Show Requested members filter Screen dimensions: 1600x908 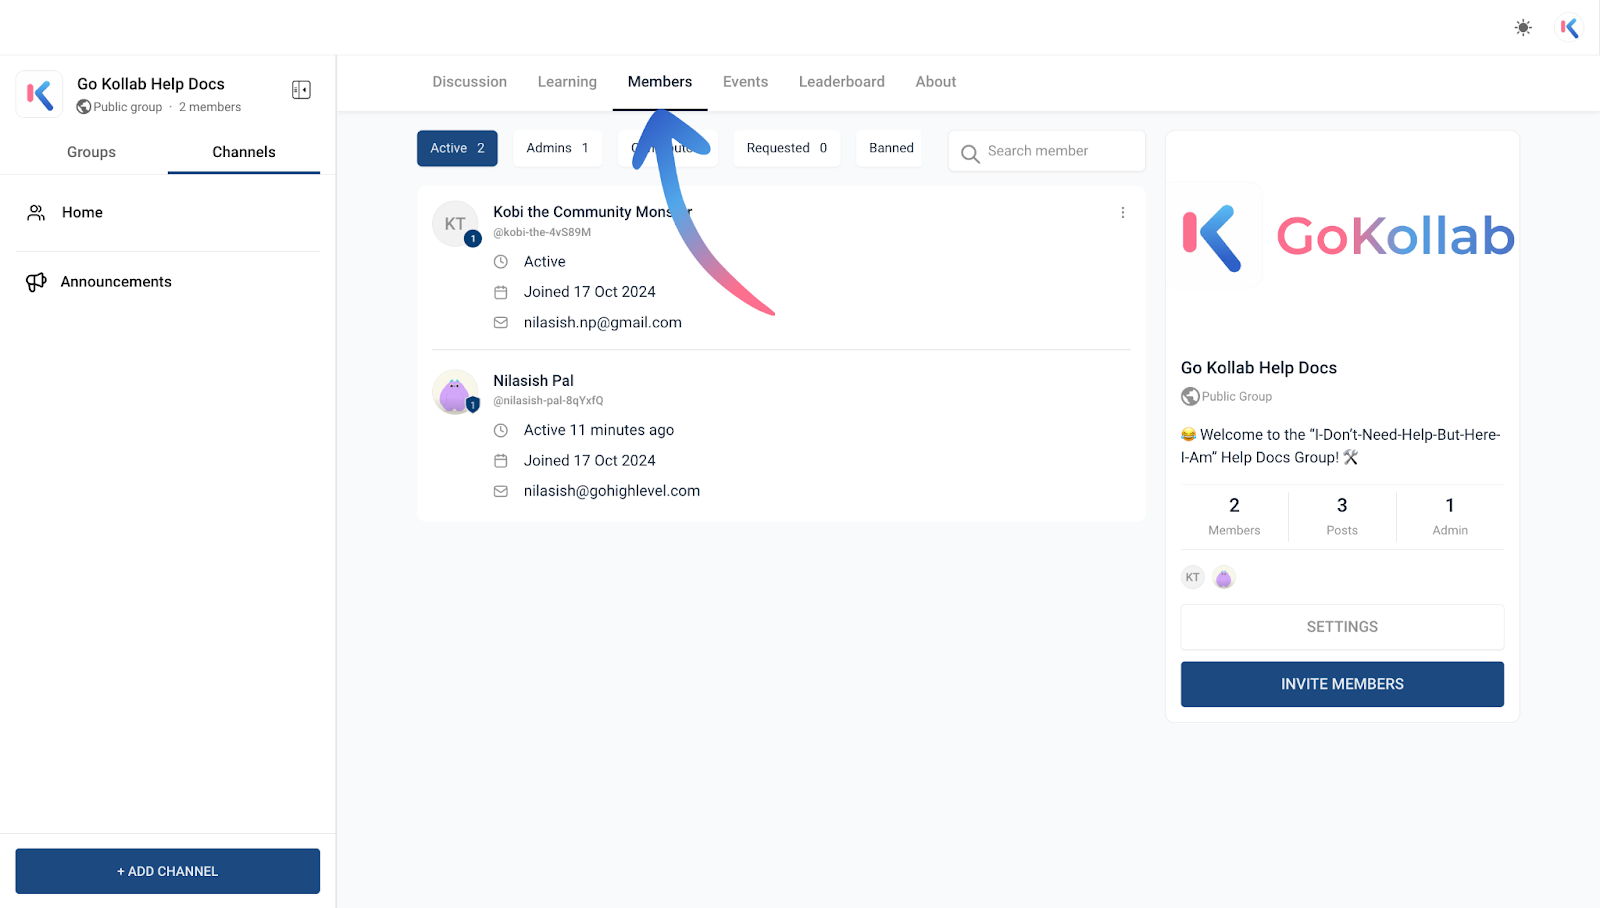click(x=787, y=148)
